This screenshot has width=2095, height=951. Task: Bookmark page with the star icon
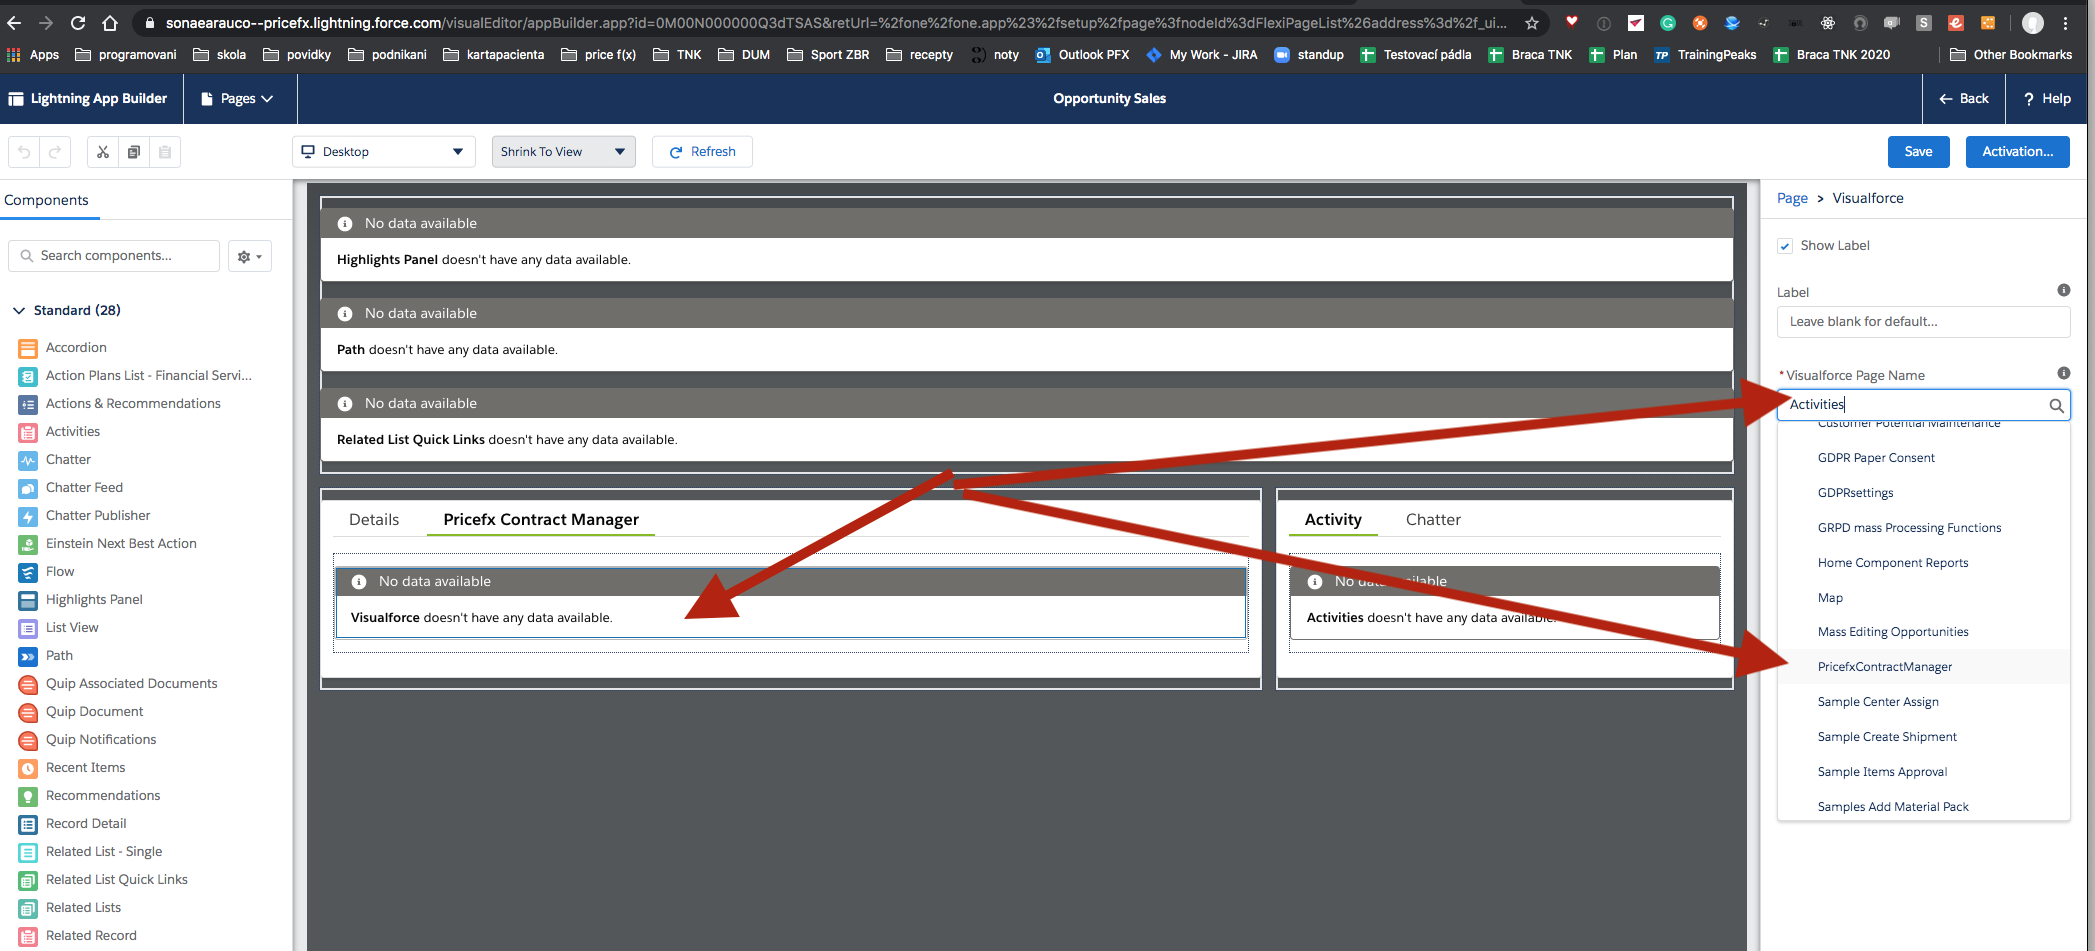[1531, 23]
